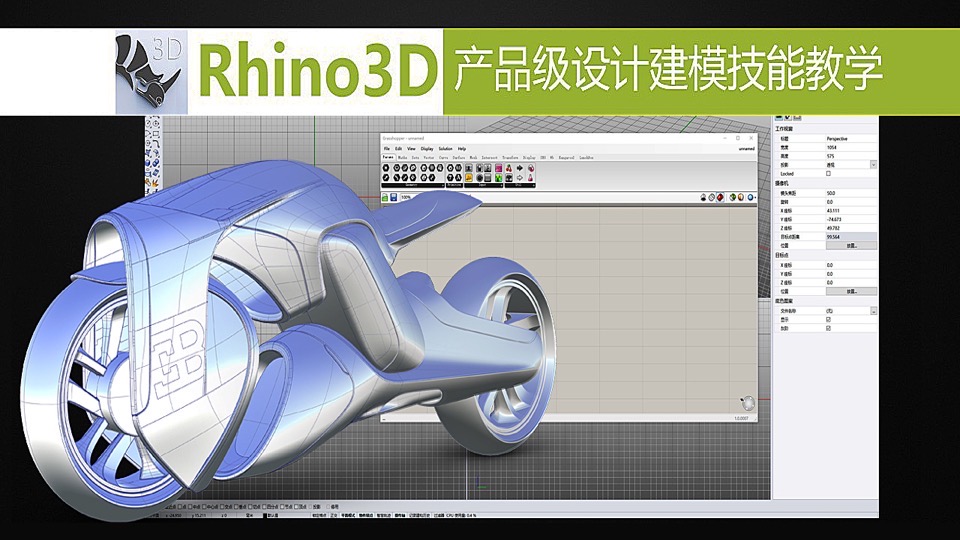960x540 pixels.
Task: Click the blue save icon on canvas toolbar
Action: point(394,197)
